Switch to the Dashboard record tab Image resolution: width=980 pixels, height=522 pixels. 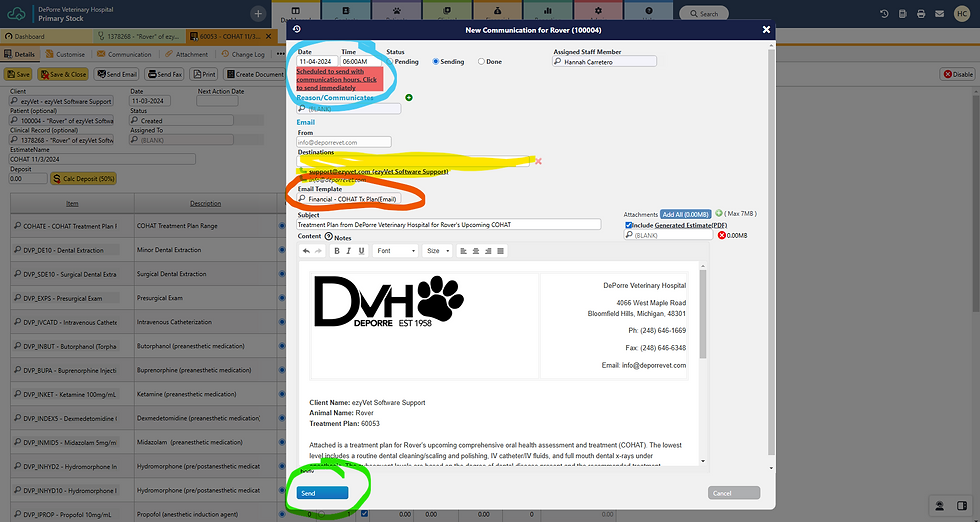(48, 36)
